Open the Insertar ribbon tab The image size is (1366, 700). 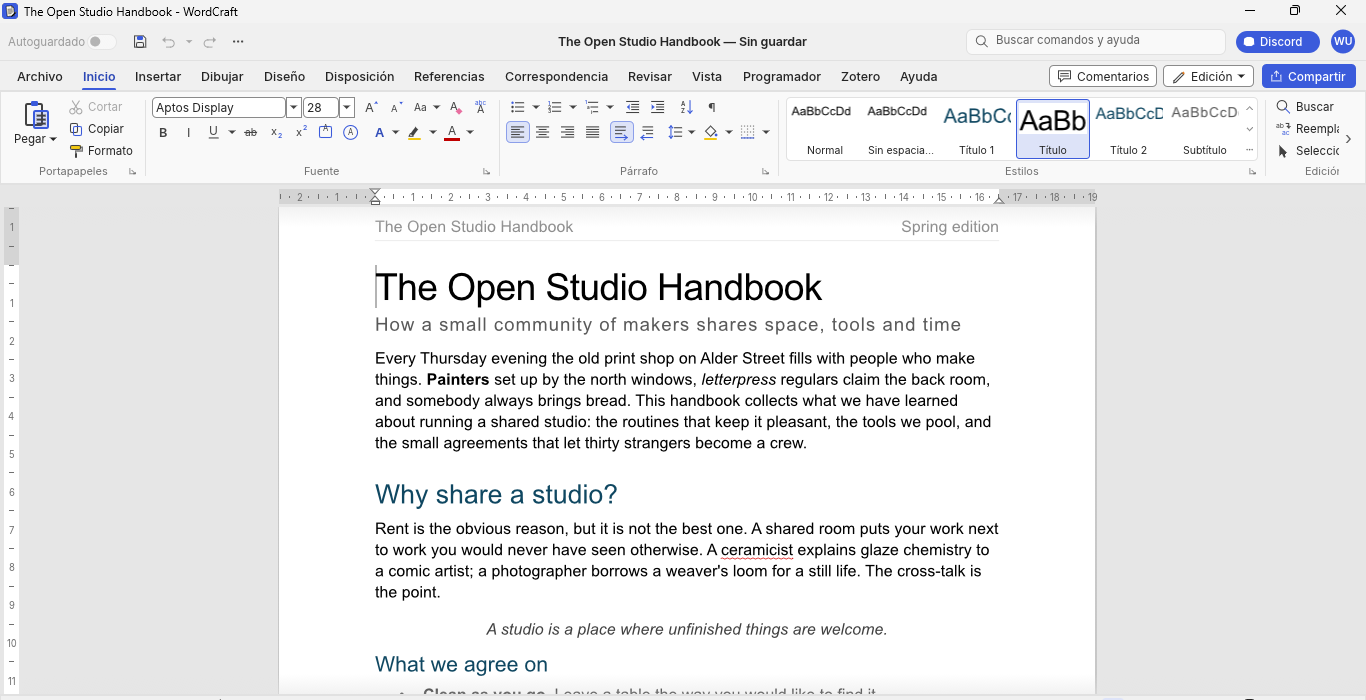158,76
